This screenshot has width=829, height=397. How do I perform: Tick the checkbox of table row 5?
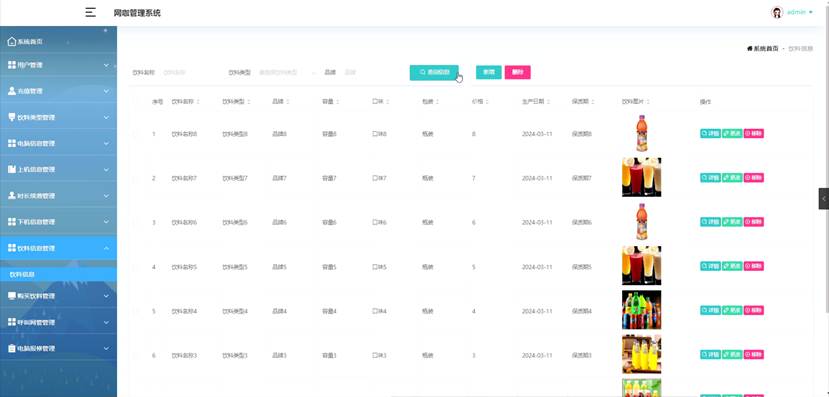[136, 311]
